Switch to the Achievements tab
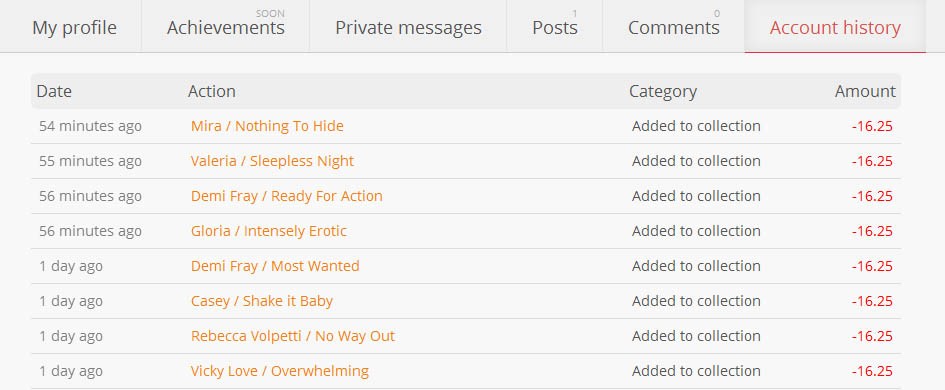This screenshot has height=390, width=945. click(225, 28)
